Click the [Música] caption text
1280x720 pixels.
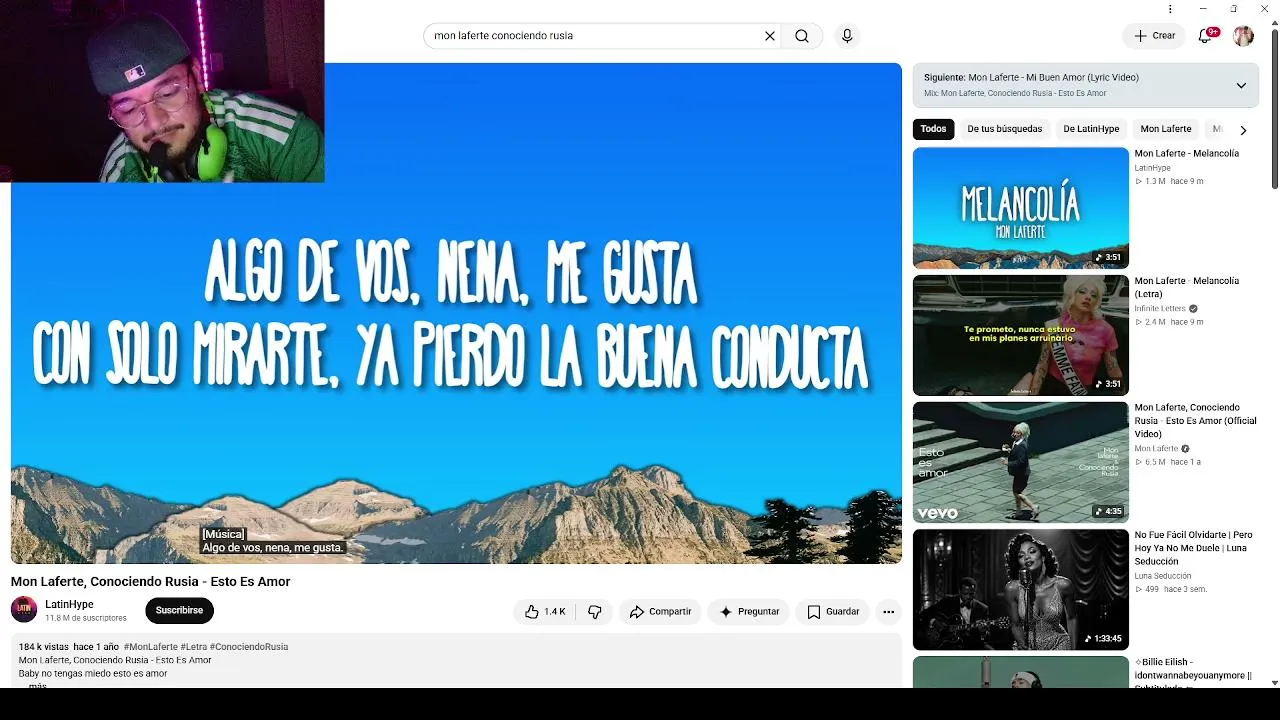pos(223,535)
